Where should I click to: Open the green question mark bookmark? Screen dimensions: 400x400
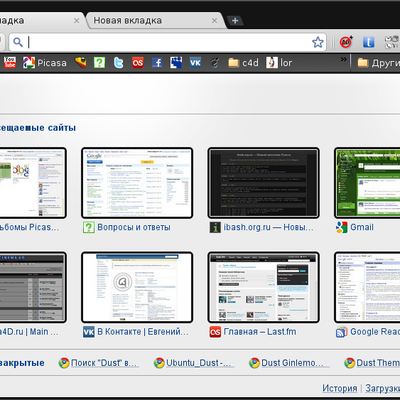click(99, 62)
